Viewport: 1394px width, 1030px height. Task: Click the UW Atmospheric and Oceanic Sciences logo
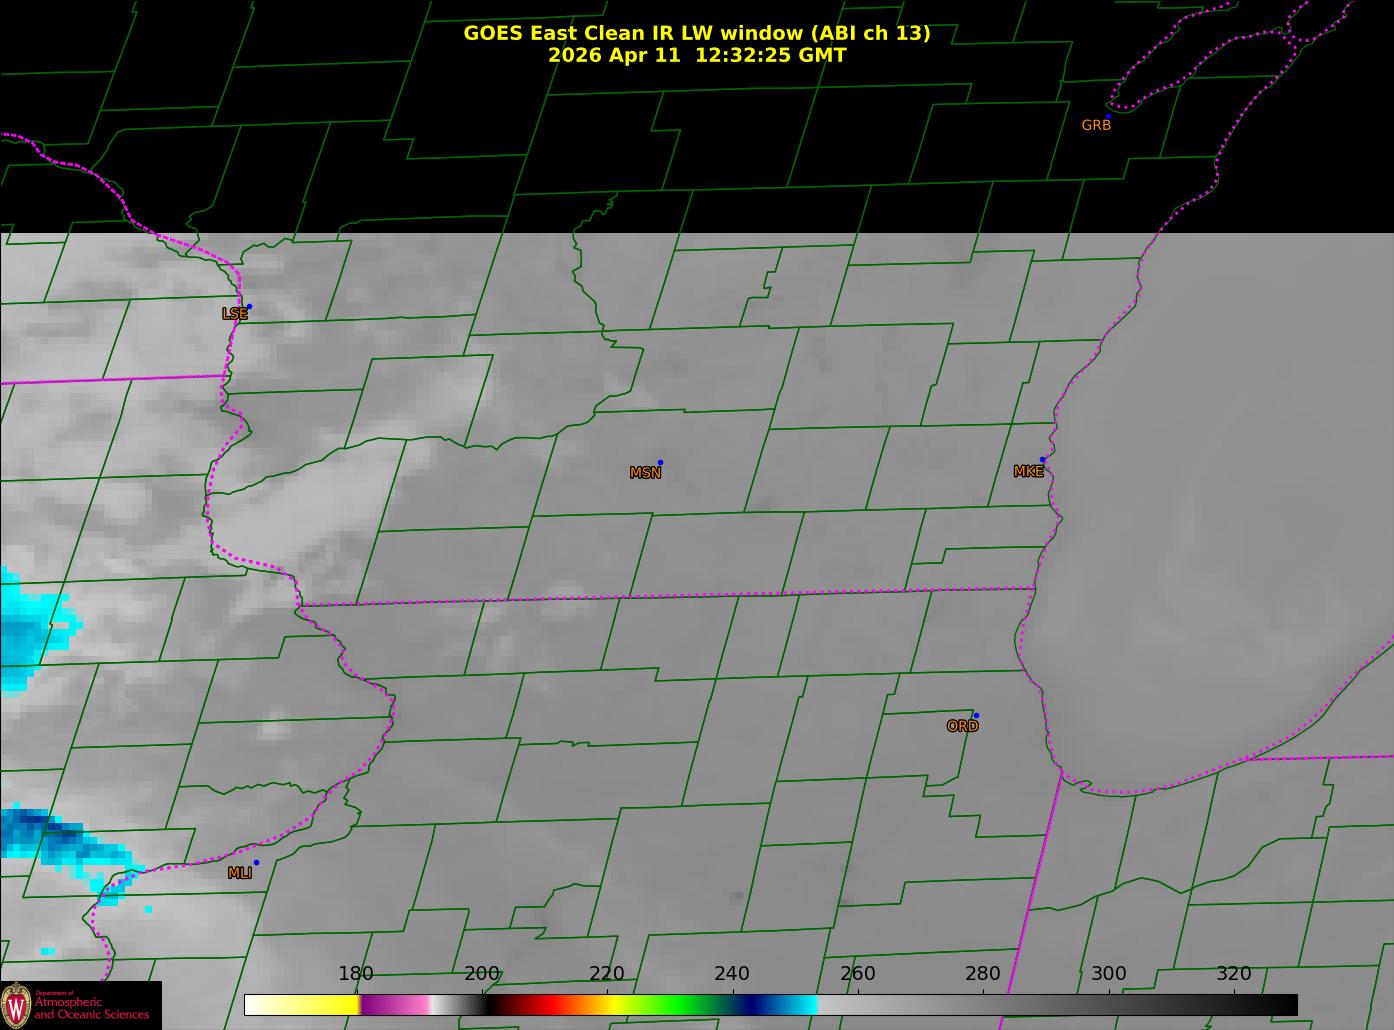coord(80,1005)
